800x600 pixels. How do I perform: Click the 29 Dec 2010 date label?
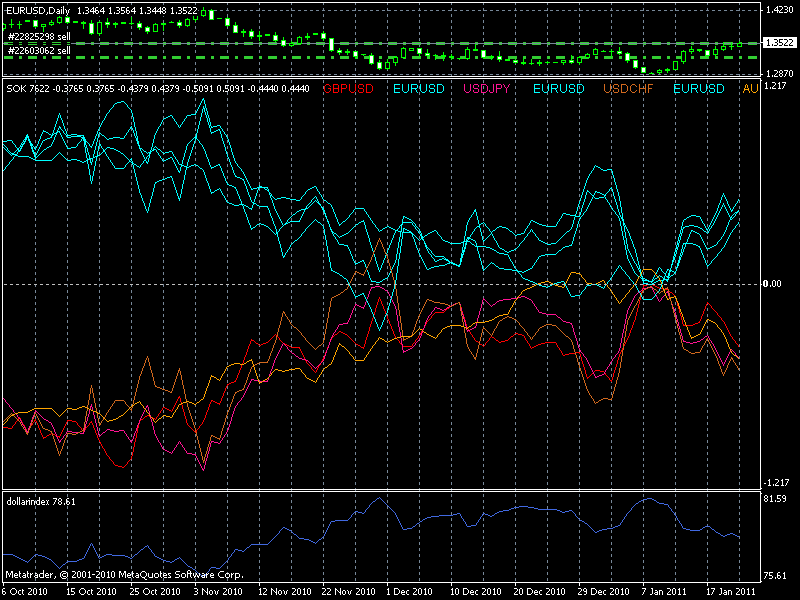604,592
